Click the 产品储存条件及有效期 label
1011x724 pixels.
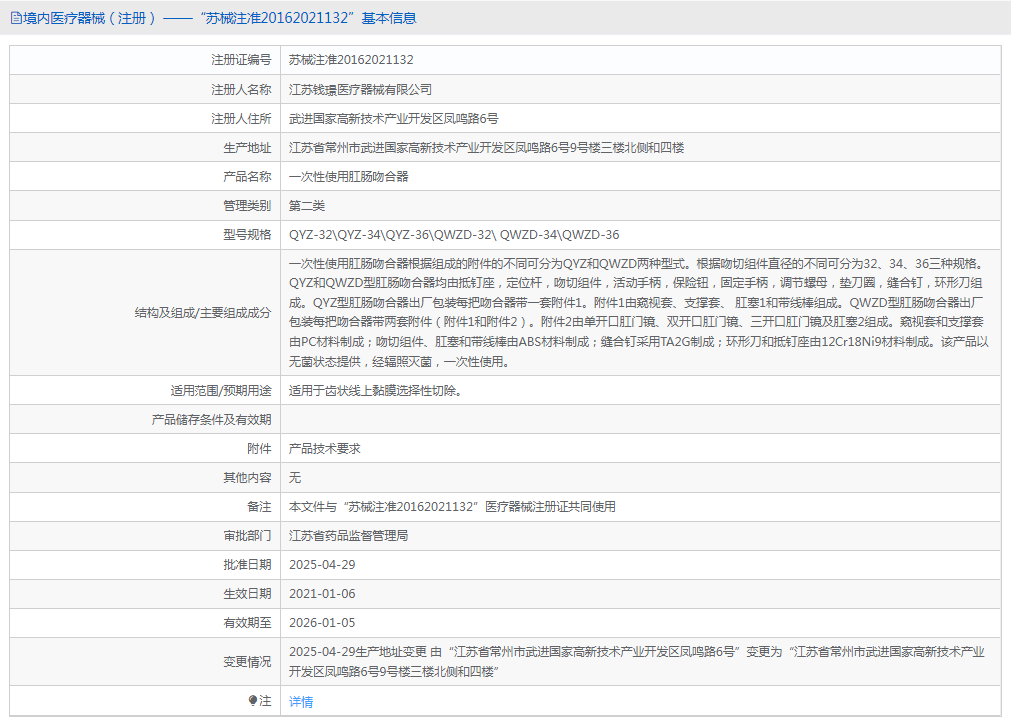211,420
